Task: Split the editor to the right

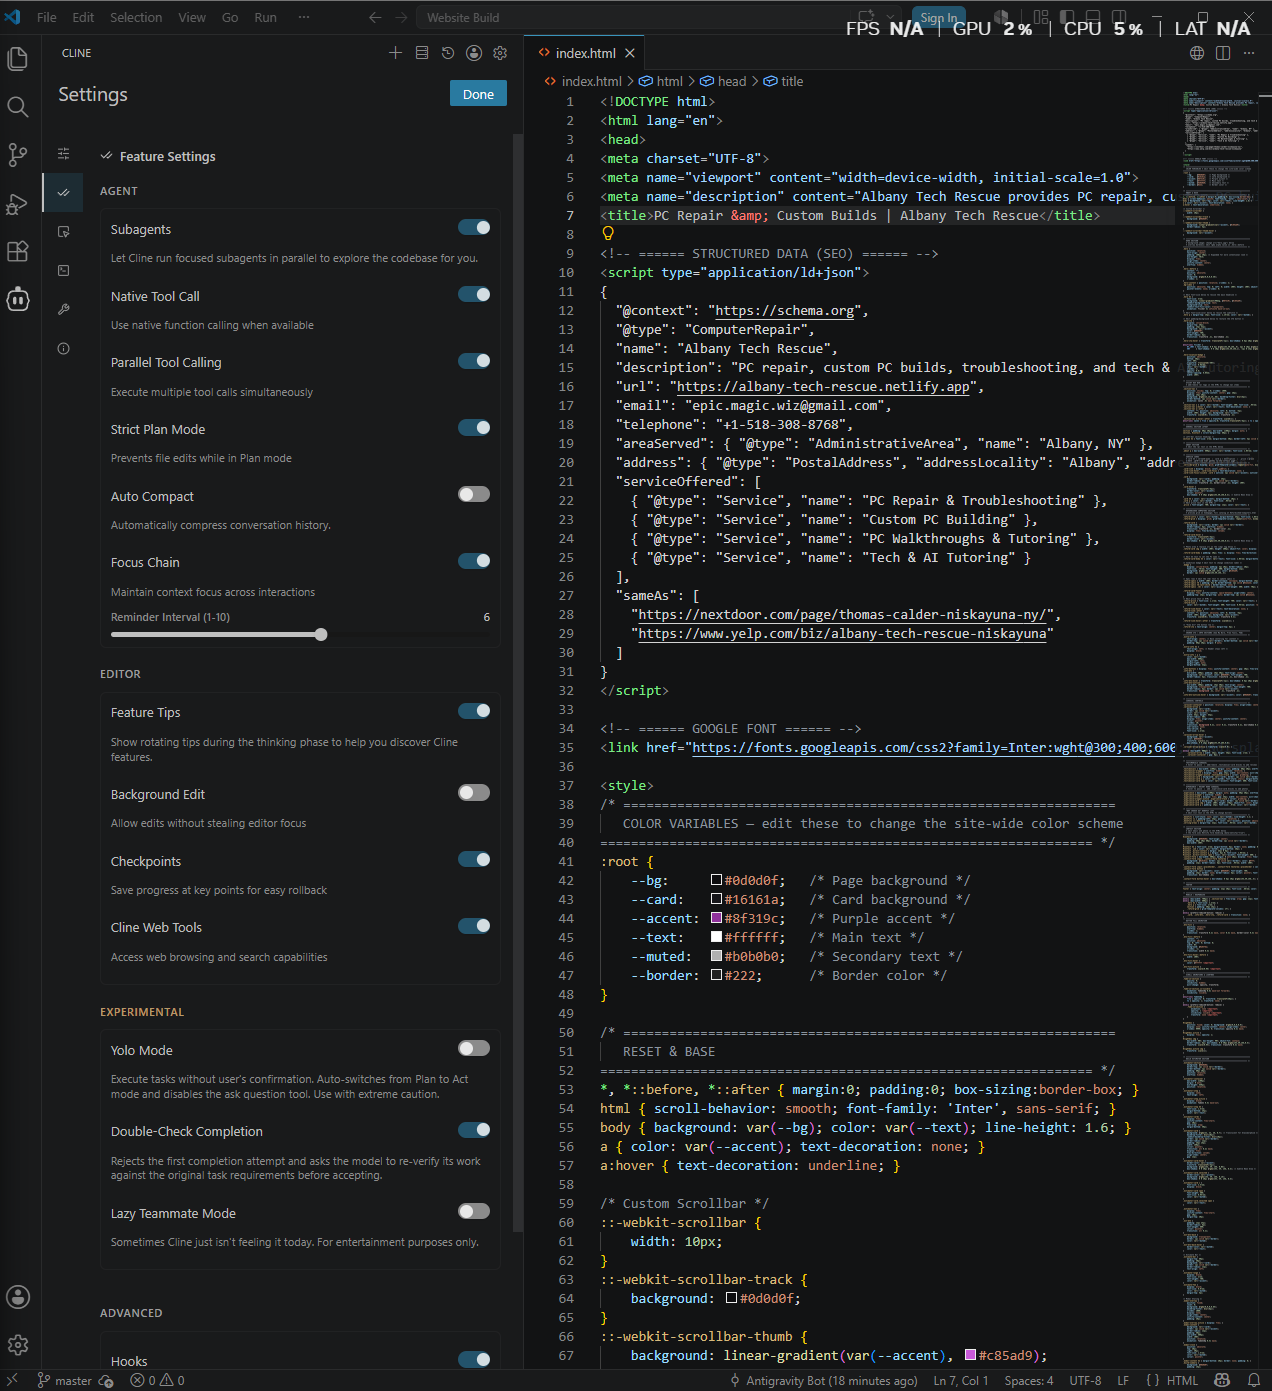Action: [x=1223, y=53]
